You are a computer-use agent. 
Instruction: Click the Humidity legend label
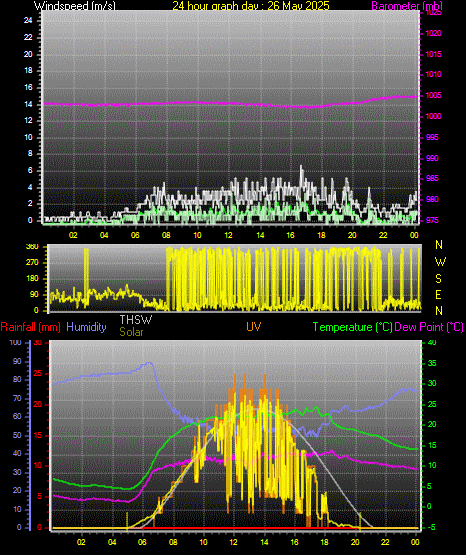tap(86, 327)
